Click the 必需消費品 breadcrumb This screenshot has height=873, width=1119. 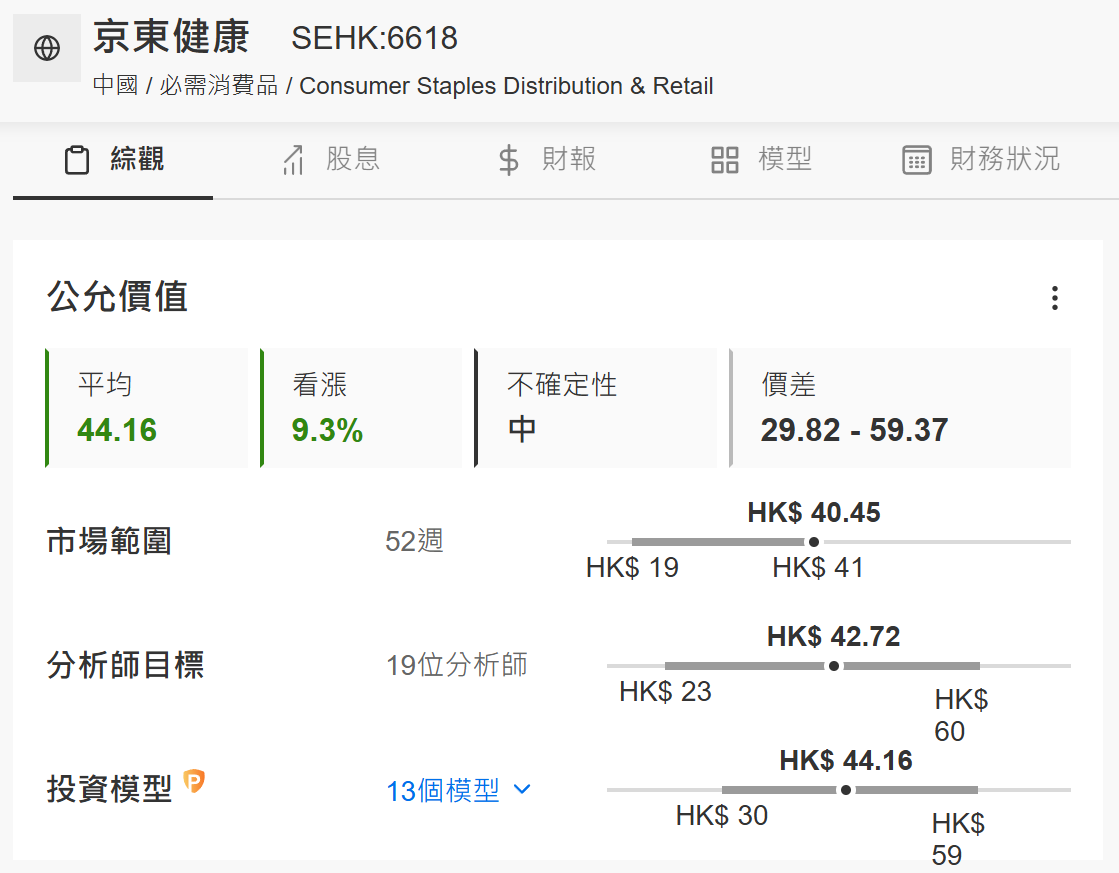tap(218, 86)
